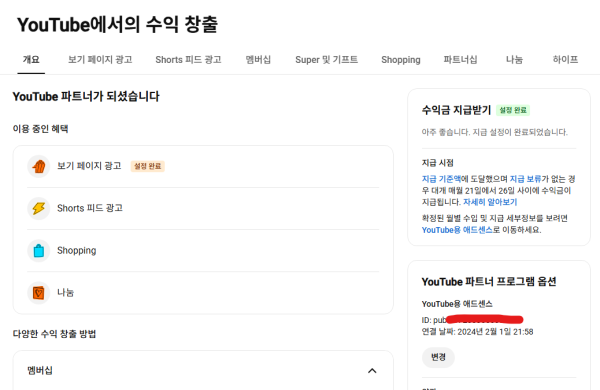Open the 파트너십 tab
The height and width of the screenshot is (390, 600).
(x=460, y=60)
